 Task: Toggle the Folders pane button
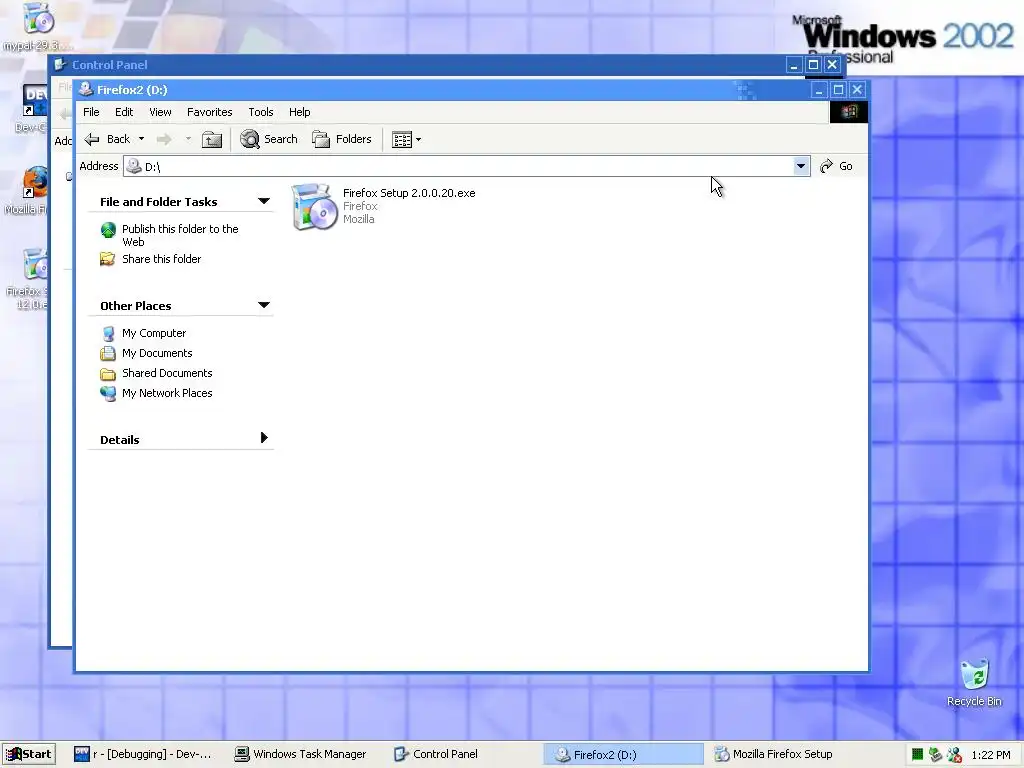[x=342, y=139]
